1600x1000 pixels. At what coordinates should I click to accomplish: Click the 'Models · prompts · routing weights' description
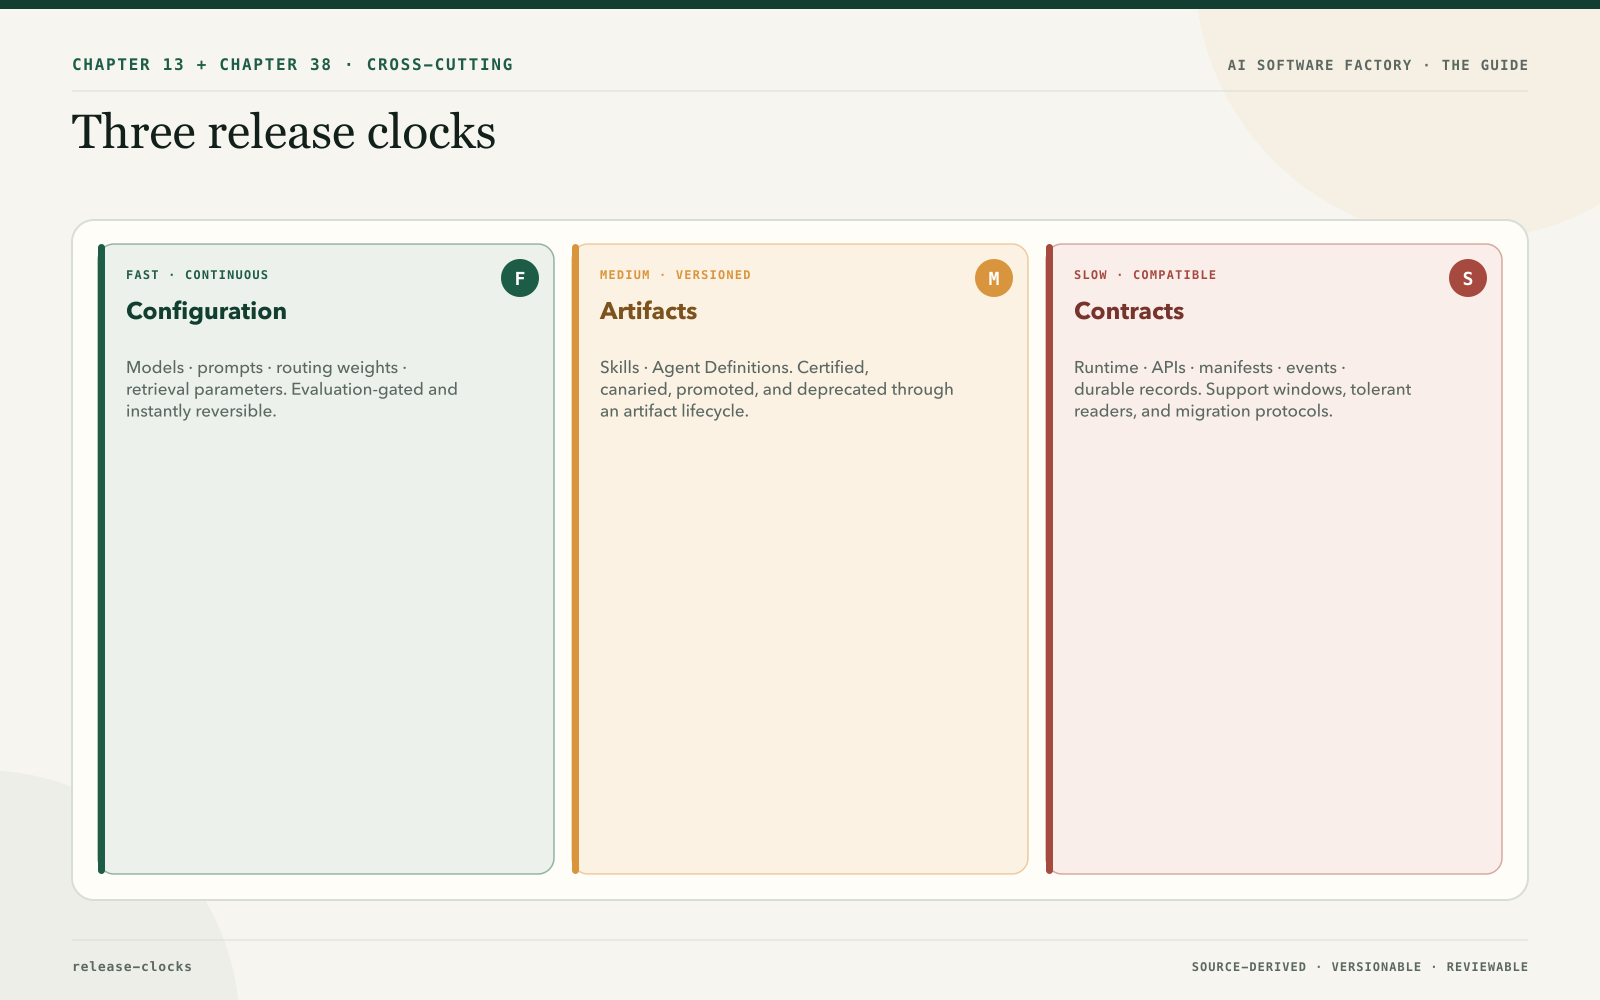coord(292,389)
